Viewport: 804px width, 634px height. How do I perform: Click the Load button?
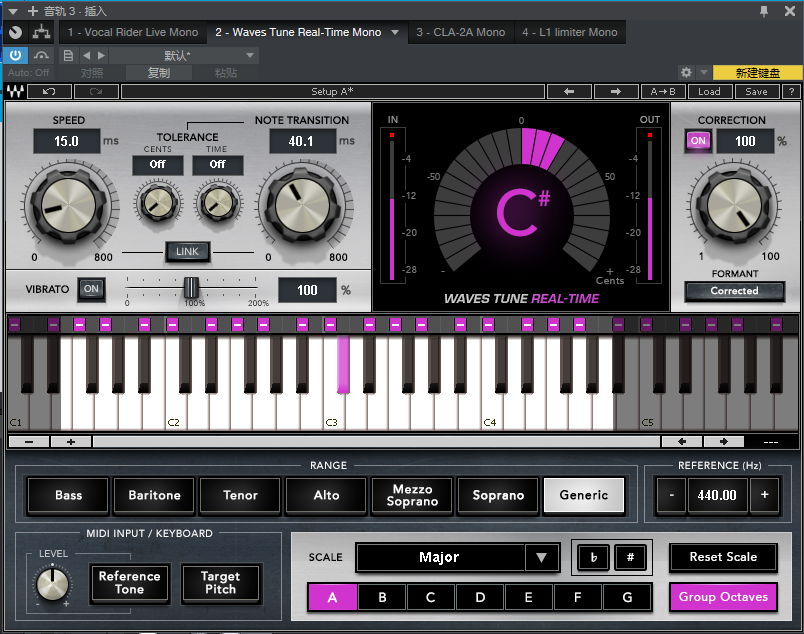point(709,92)
